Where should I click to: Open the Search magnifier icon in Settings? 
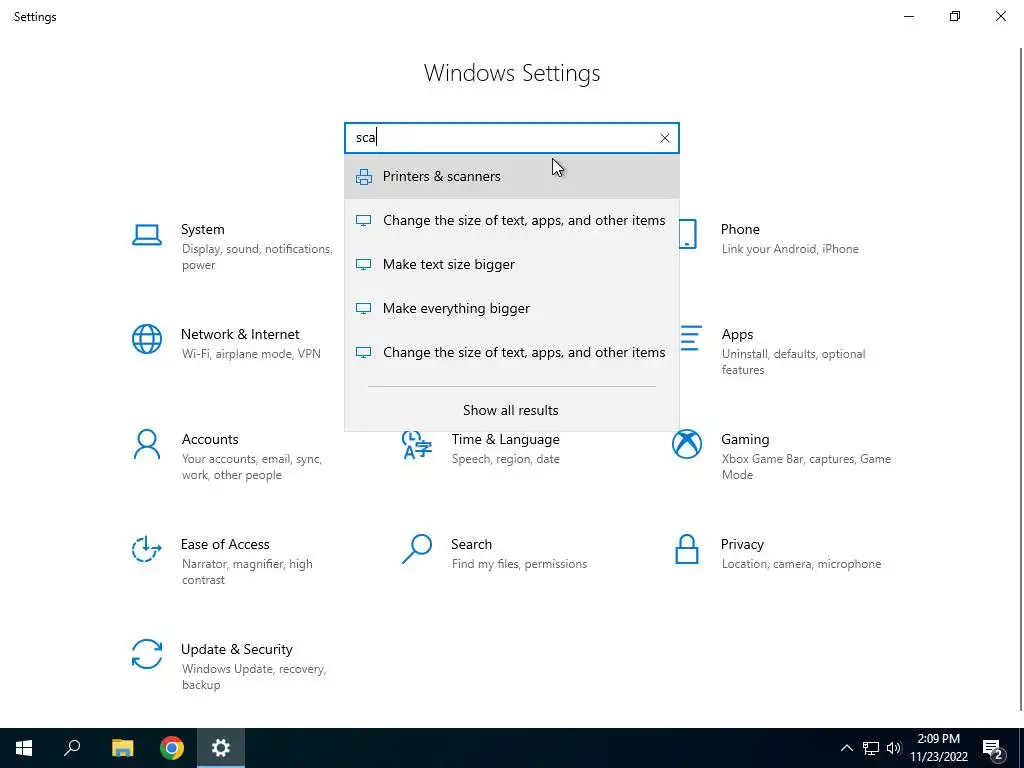click(x=417, y=549)
